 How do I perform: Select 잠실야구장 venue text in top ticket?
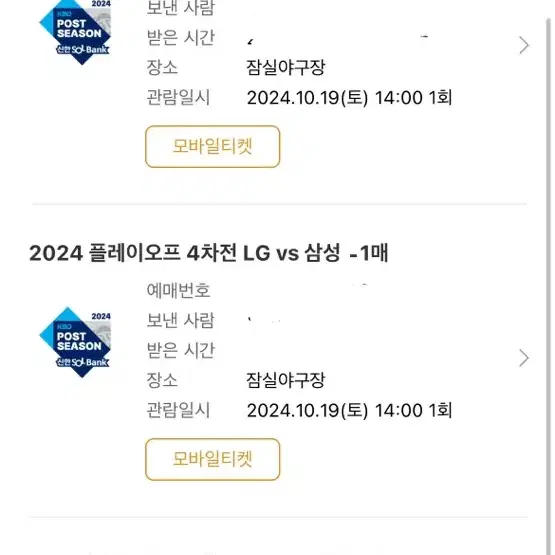point(286,67)
